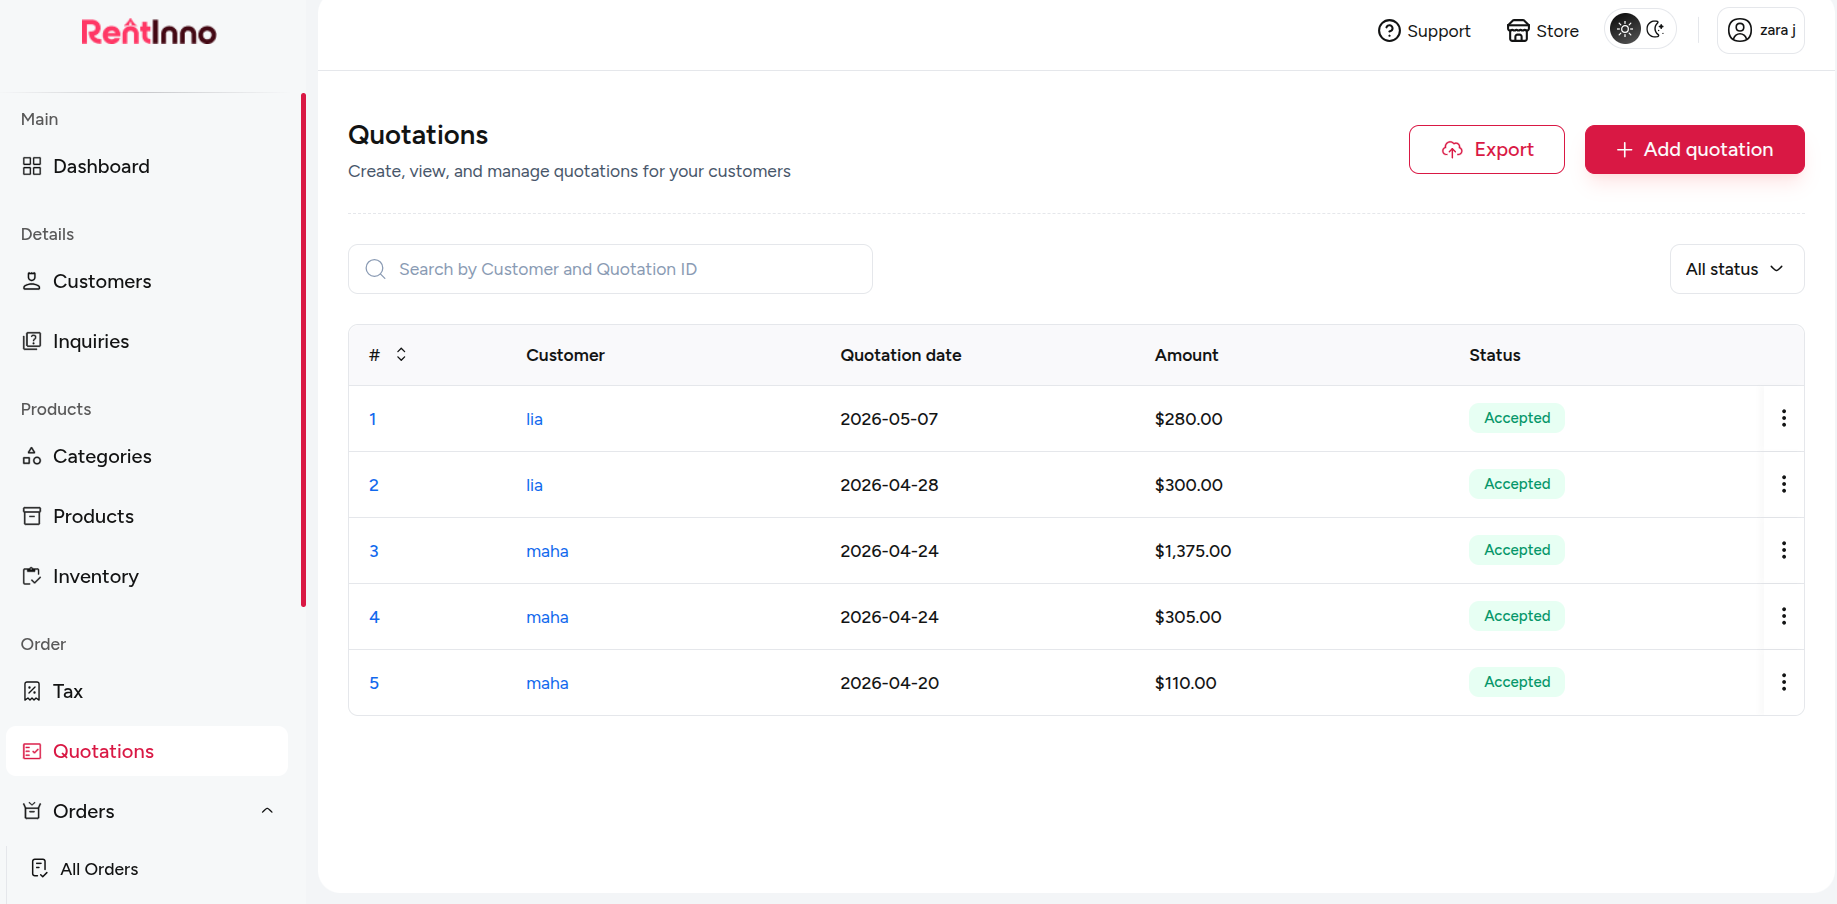Open the row options for quotation 4
This screenshot has height=904, width=1837.
click(x=1784, y=616)
